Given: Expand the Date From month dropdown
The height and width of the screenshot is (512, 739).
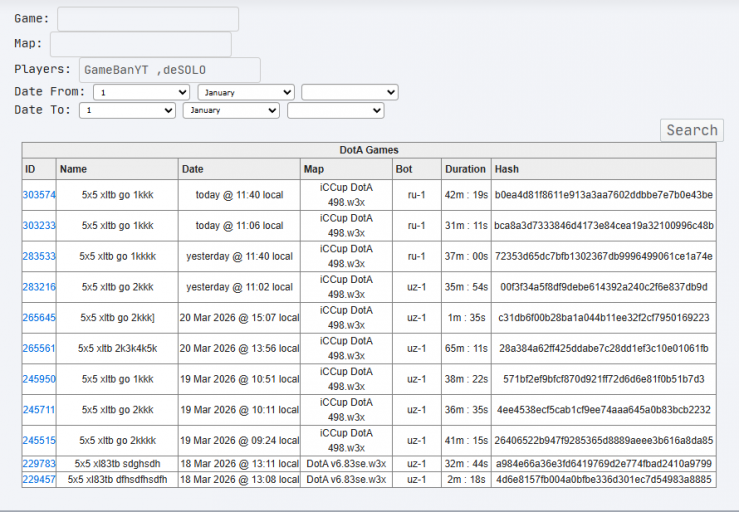Looking at the screenshot, I should (x=246, y=92).
